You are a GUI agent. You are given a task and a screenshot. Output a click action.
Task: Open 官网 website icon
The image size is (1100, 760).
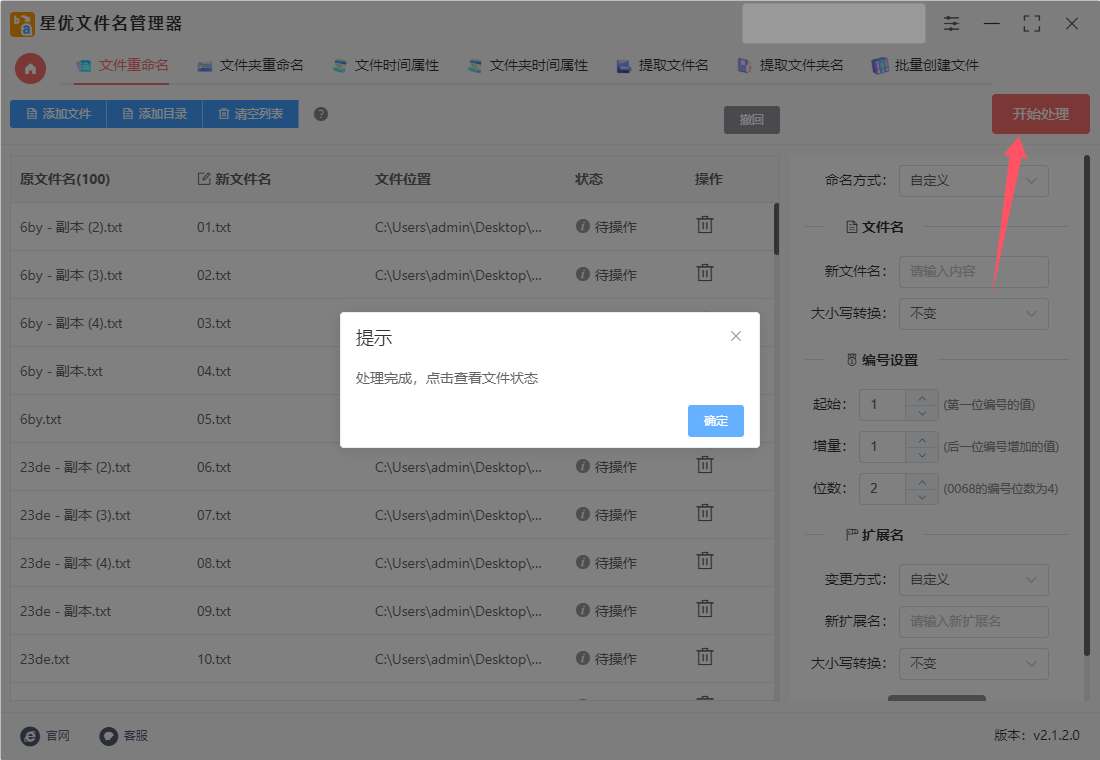tap(30, 735)
